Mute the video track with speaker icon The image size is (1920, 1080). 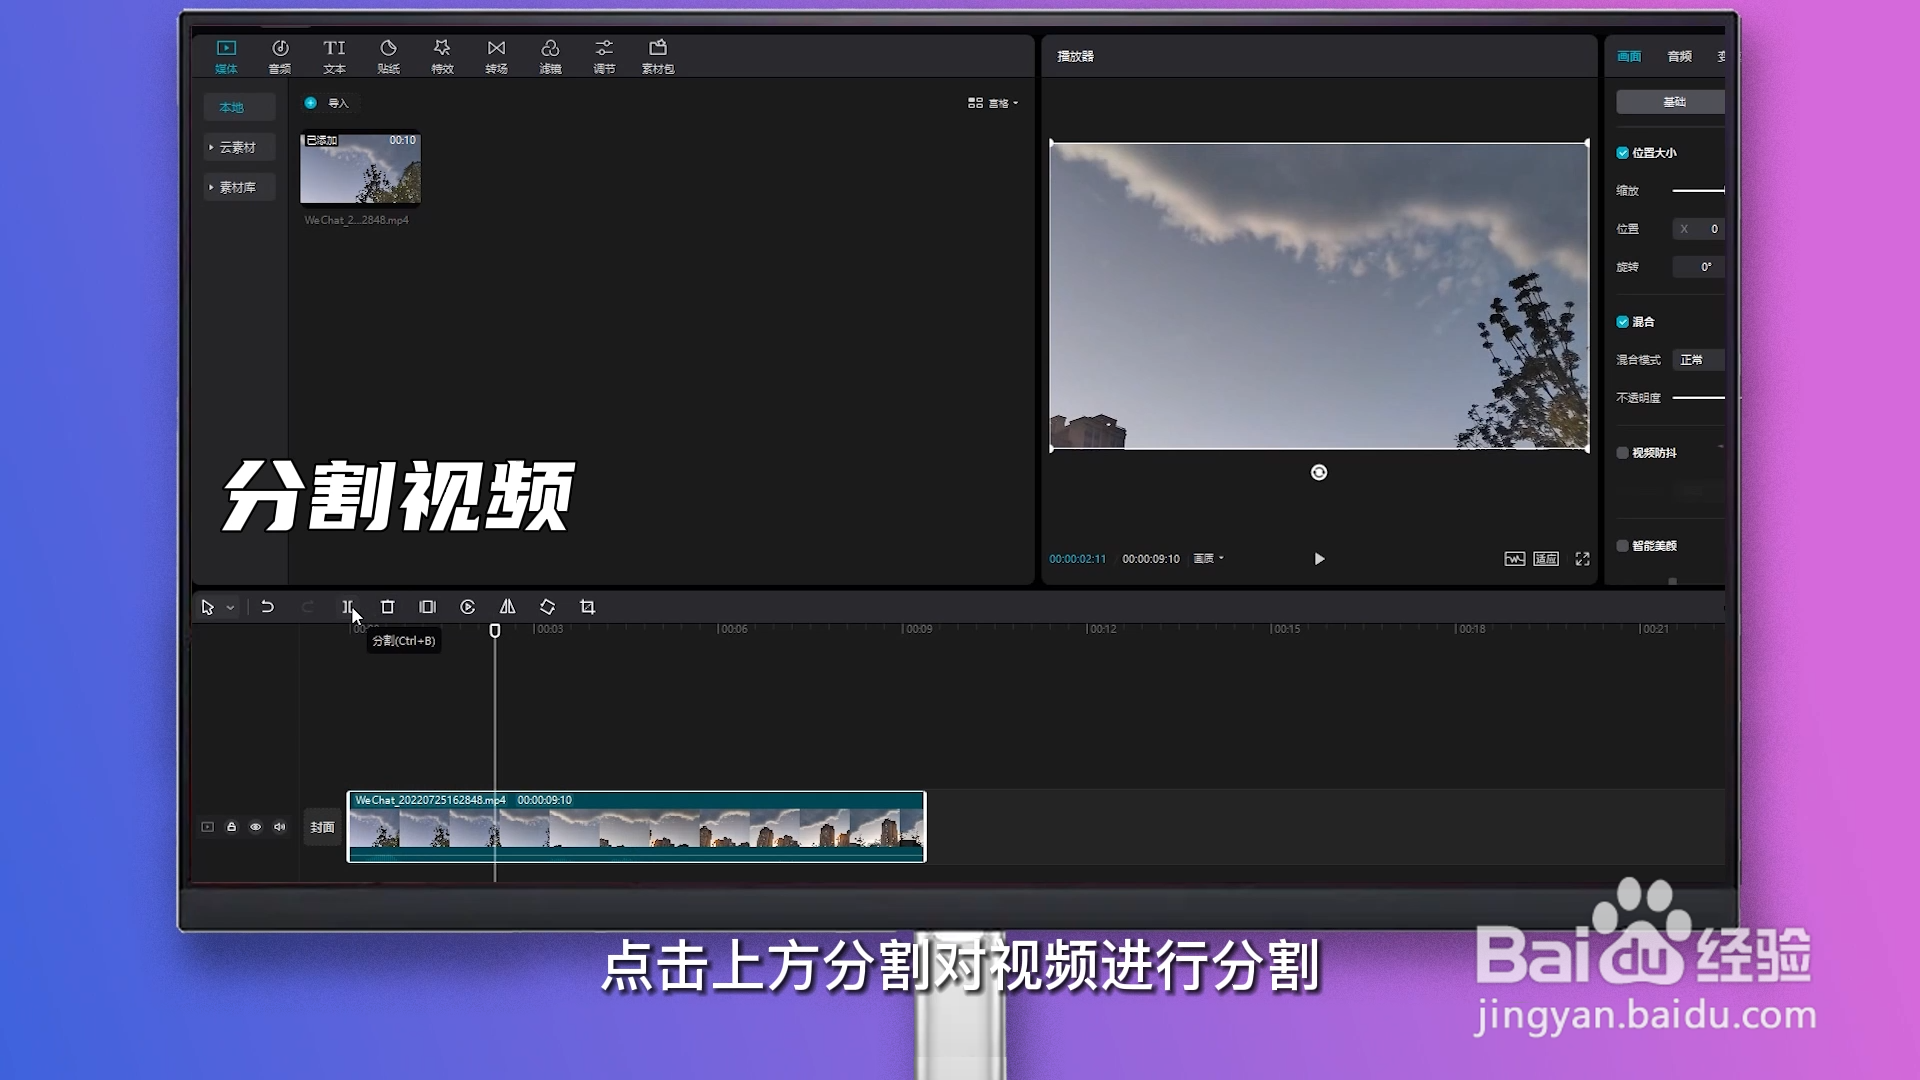(280, 827)
